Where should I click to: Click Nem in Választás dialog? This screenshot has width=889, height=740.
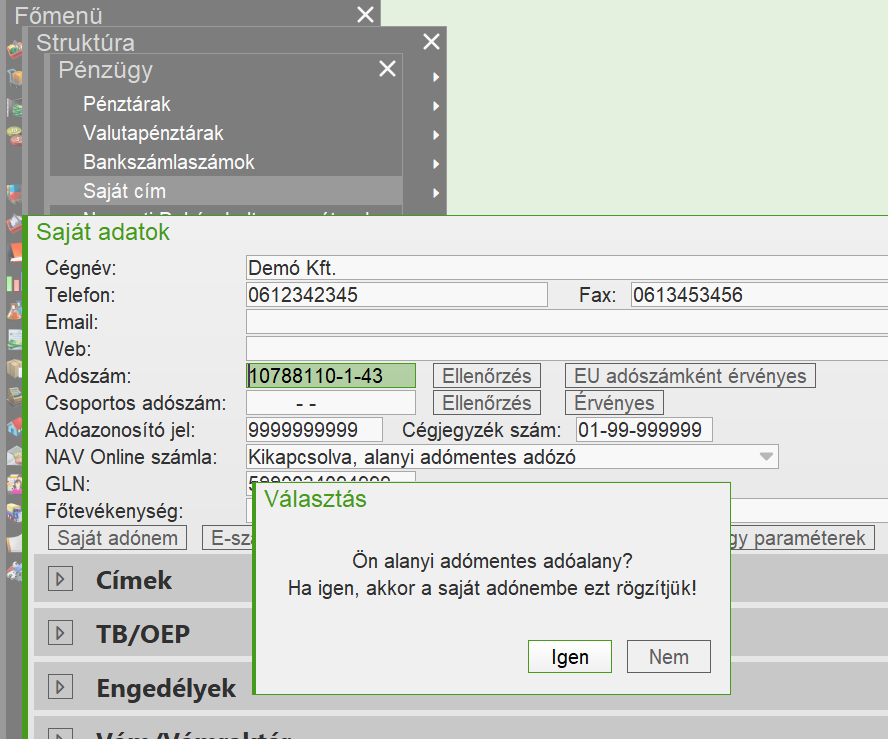click(668, 657)
